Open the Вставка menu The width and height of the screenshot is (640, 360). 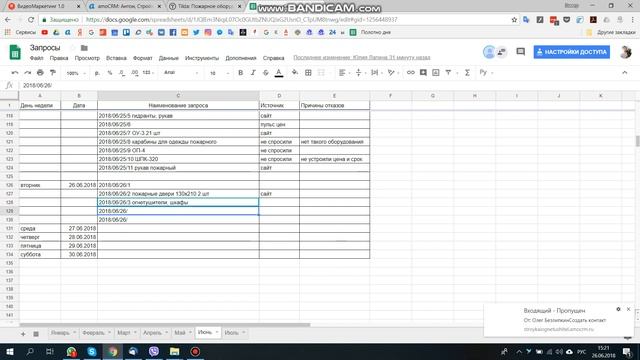[116, 58]
